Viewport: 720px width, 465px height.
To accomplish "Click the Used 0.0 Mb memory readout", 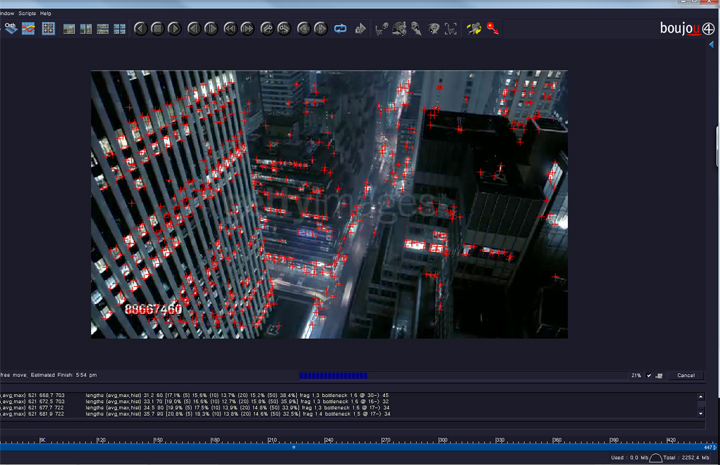I will pyautogui.click(x=629, y=458).
